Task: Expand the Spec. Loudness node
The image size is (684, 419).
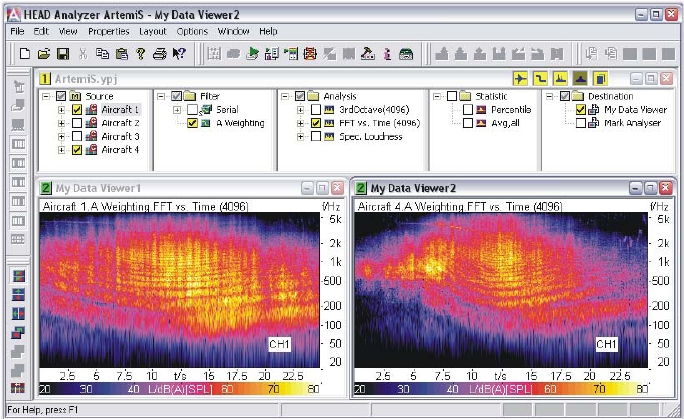Action: (x=300, y=137)
